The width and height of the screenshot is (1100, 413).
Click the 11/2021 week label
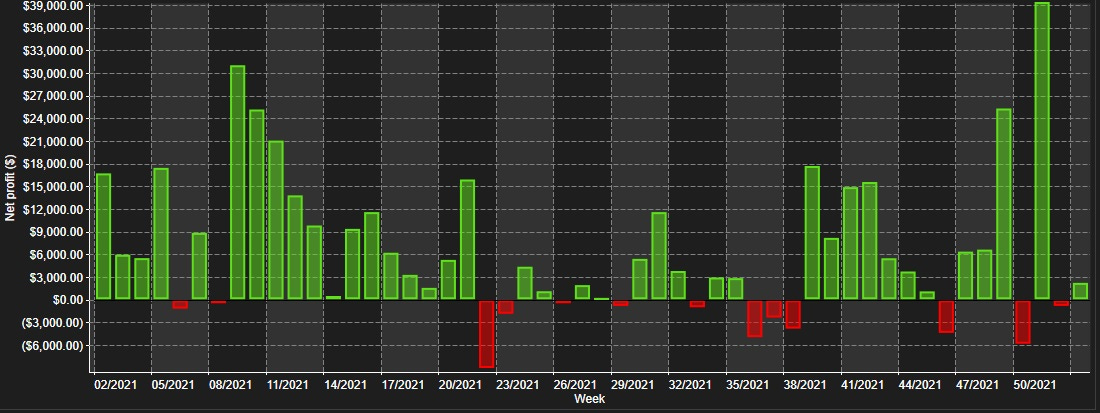[x=288, y=385]
